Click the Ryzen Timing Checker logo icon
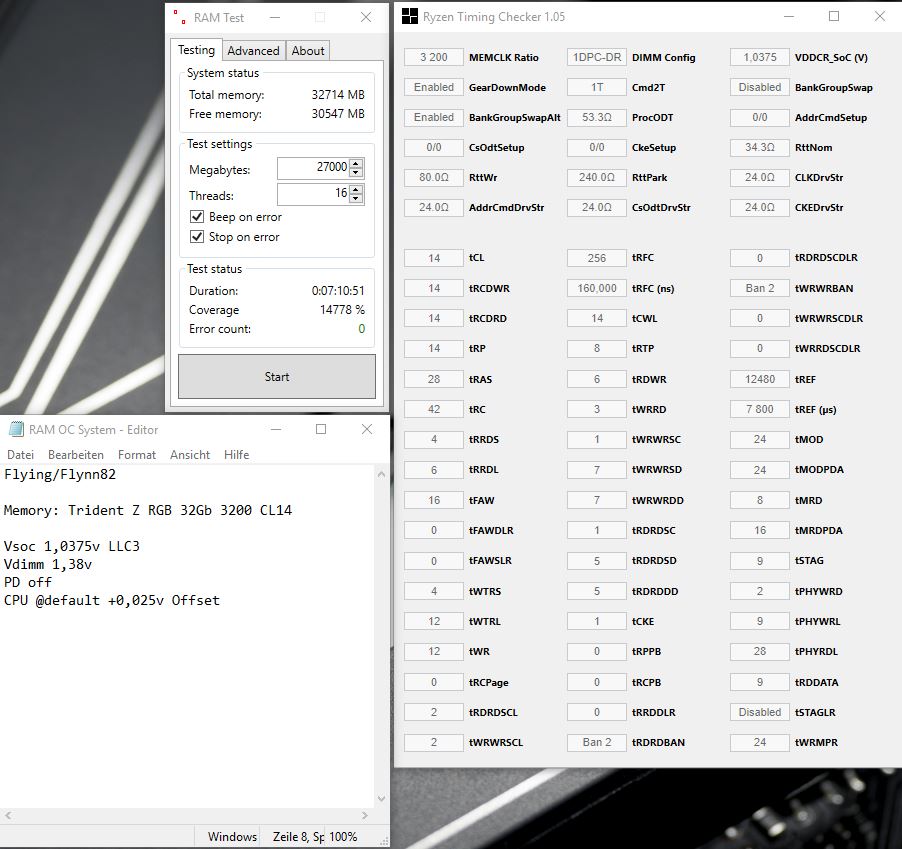 coord(410,17)
